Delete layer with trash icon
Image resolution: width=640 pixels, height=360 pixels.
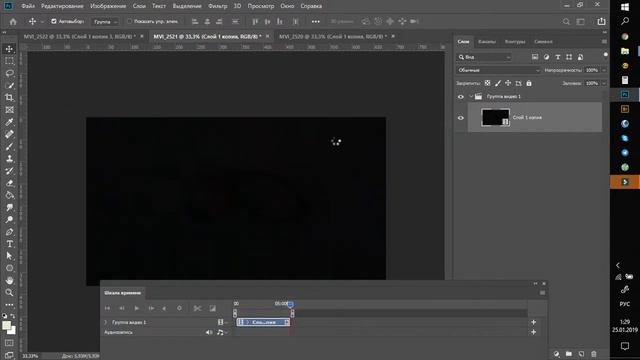[x=594, y=354]
